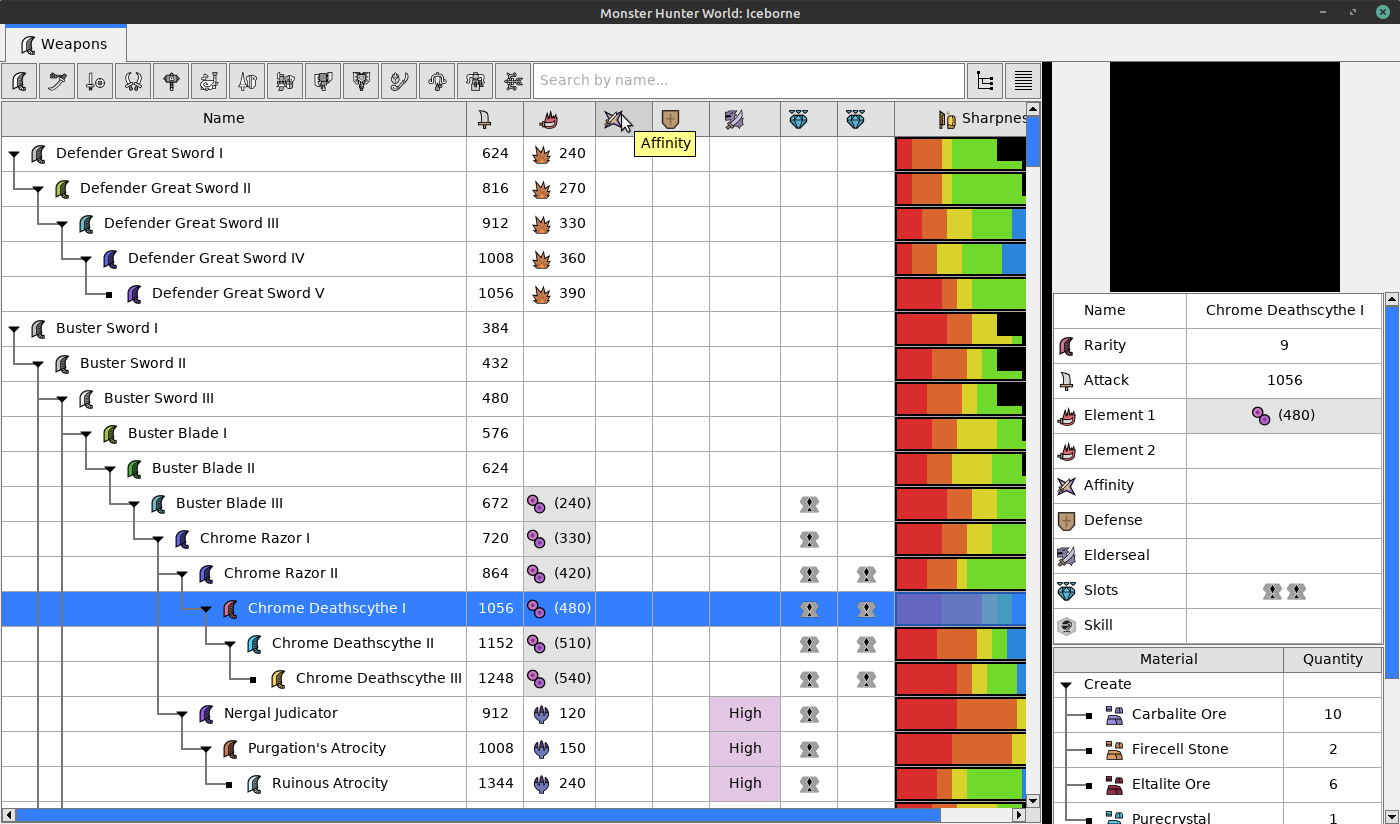Click sharpness bar of Defender Great Sword I
This screenshot has height=824, width=1400.
point(960,154)
